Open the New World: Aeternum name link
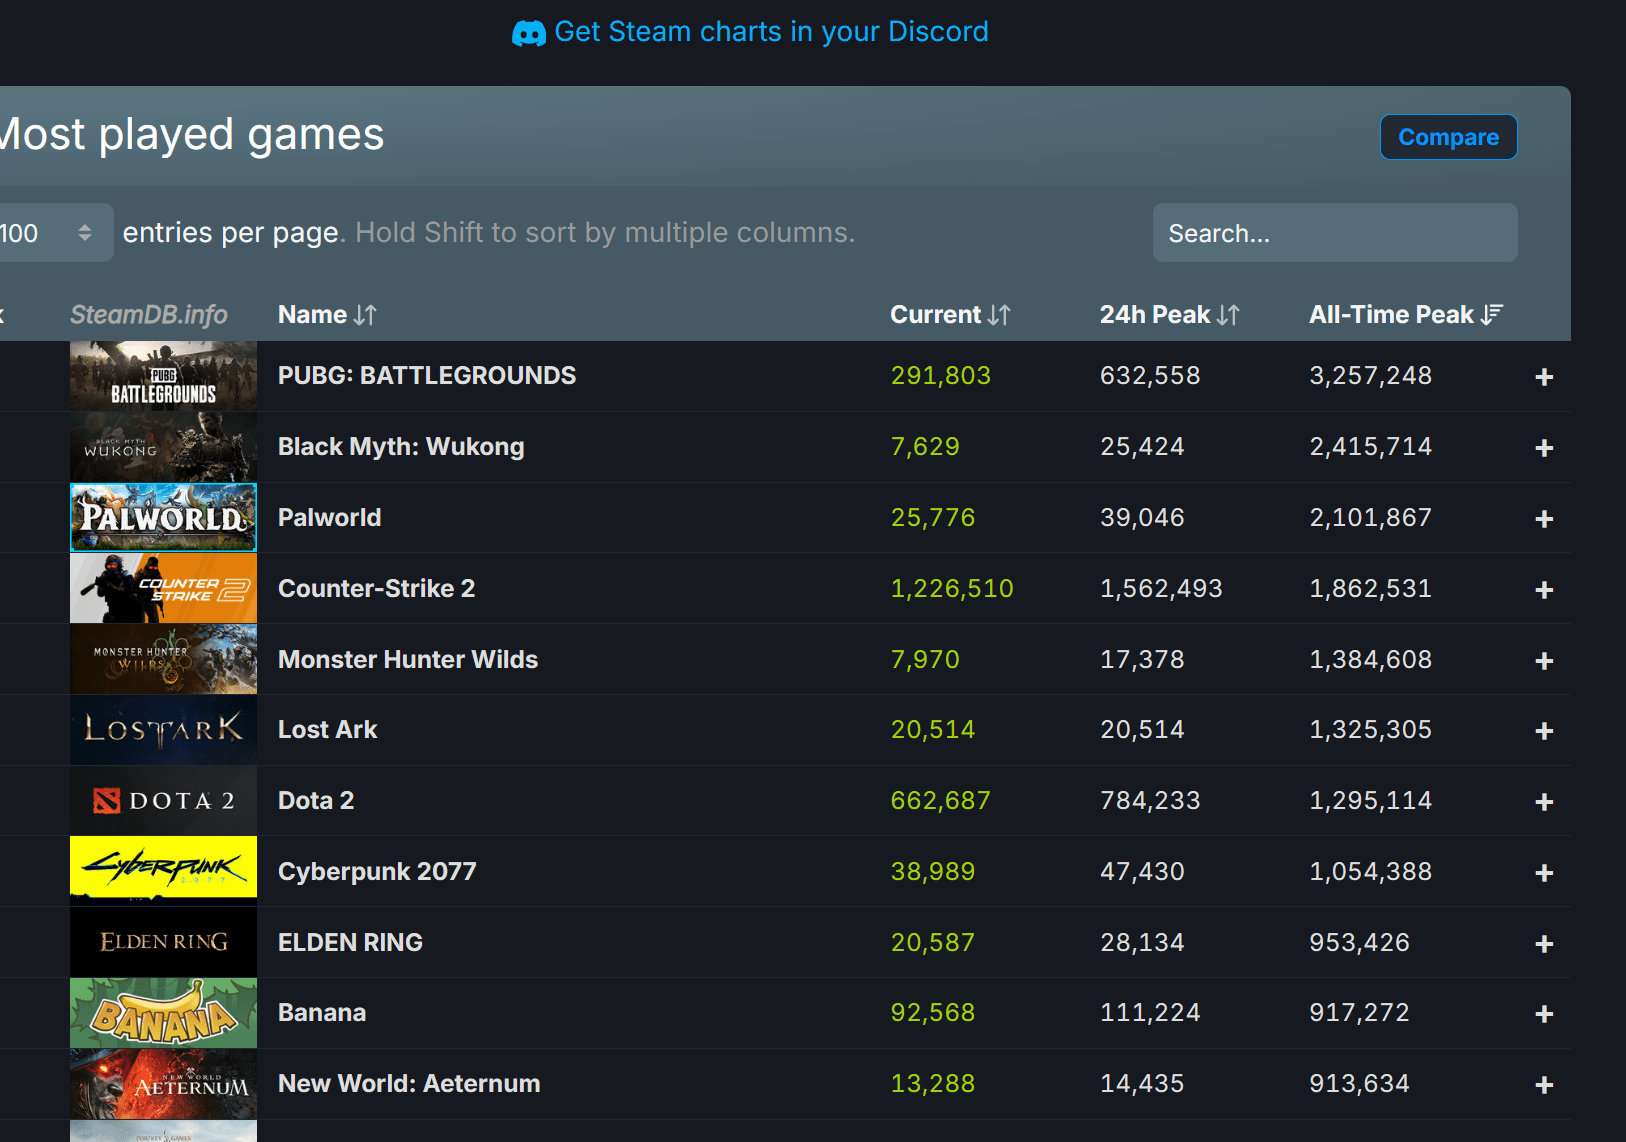Screen dimensions: 1626x1142 pyautogui.click(x=409, y=1084)
